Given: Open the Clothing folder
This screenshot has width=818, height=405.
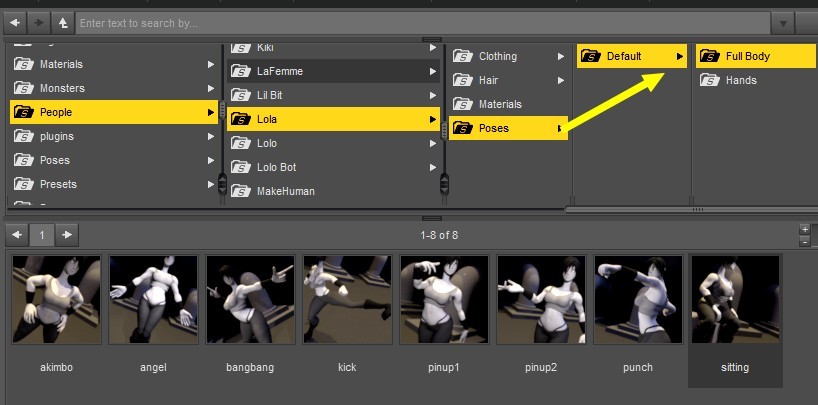Looking at the screenshot, I should [508, 56].
